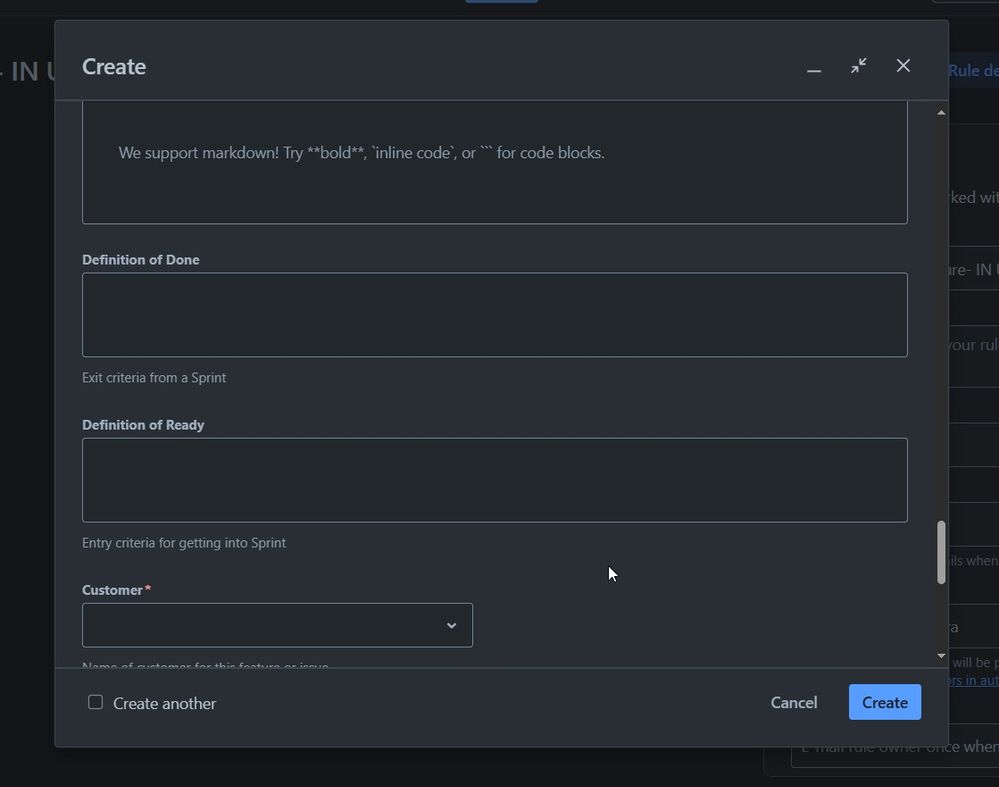Image resolution: width=999 pixels, height=787 pixels.
Task: Open the Customer dropdown
Action: [x=277, y=625]
